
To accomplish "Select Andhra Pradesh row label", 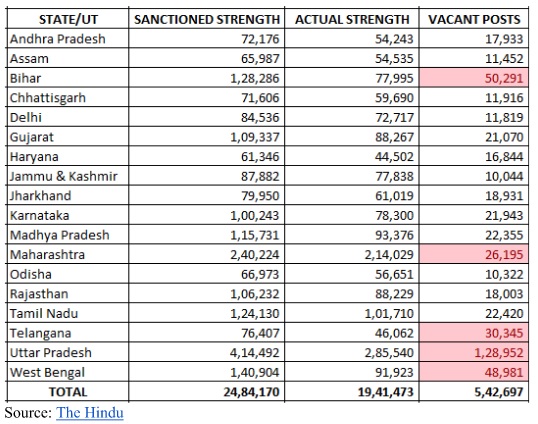I will (68, 39).
